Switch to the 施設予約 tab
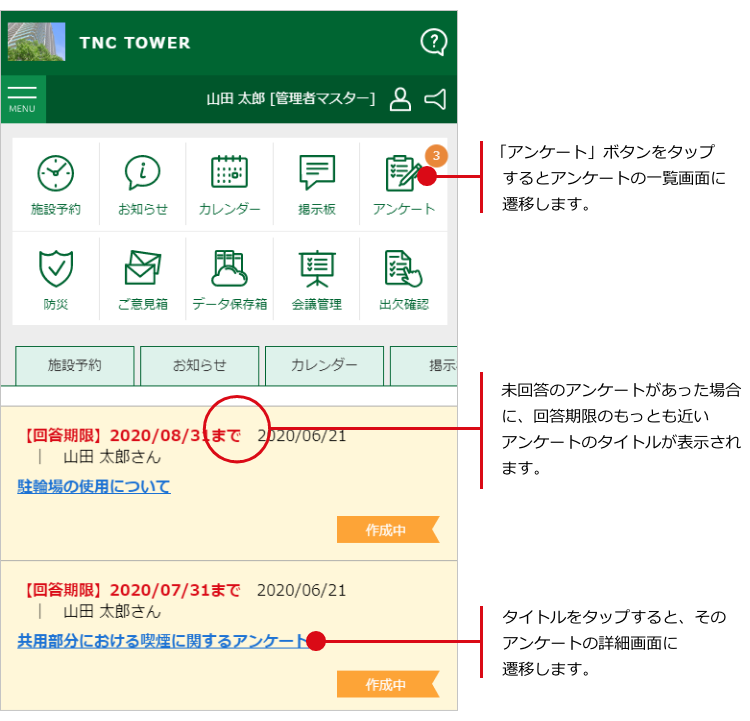 (x=75, y=366)
